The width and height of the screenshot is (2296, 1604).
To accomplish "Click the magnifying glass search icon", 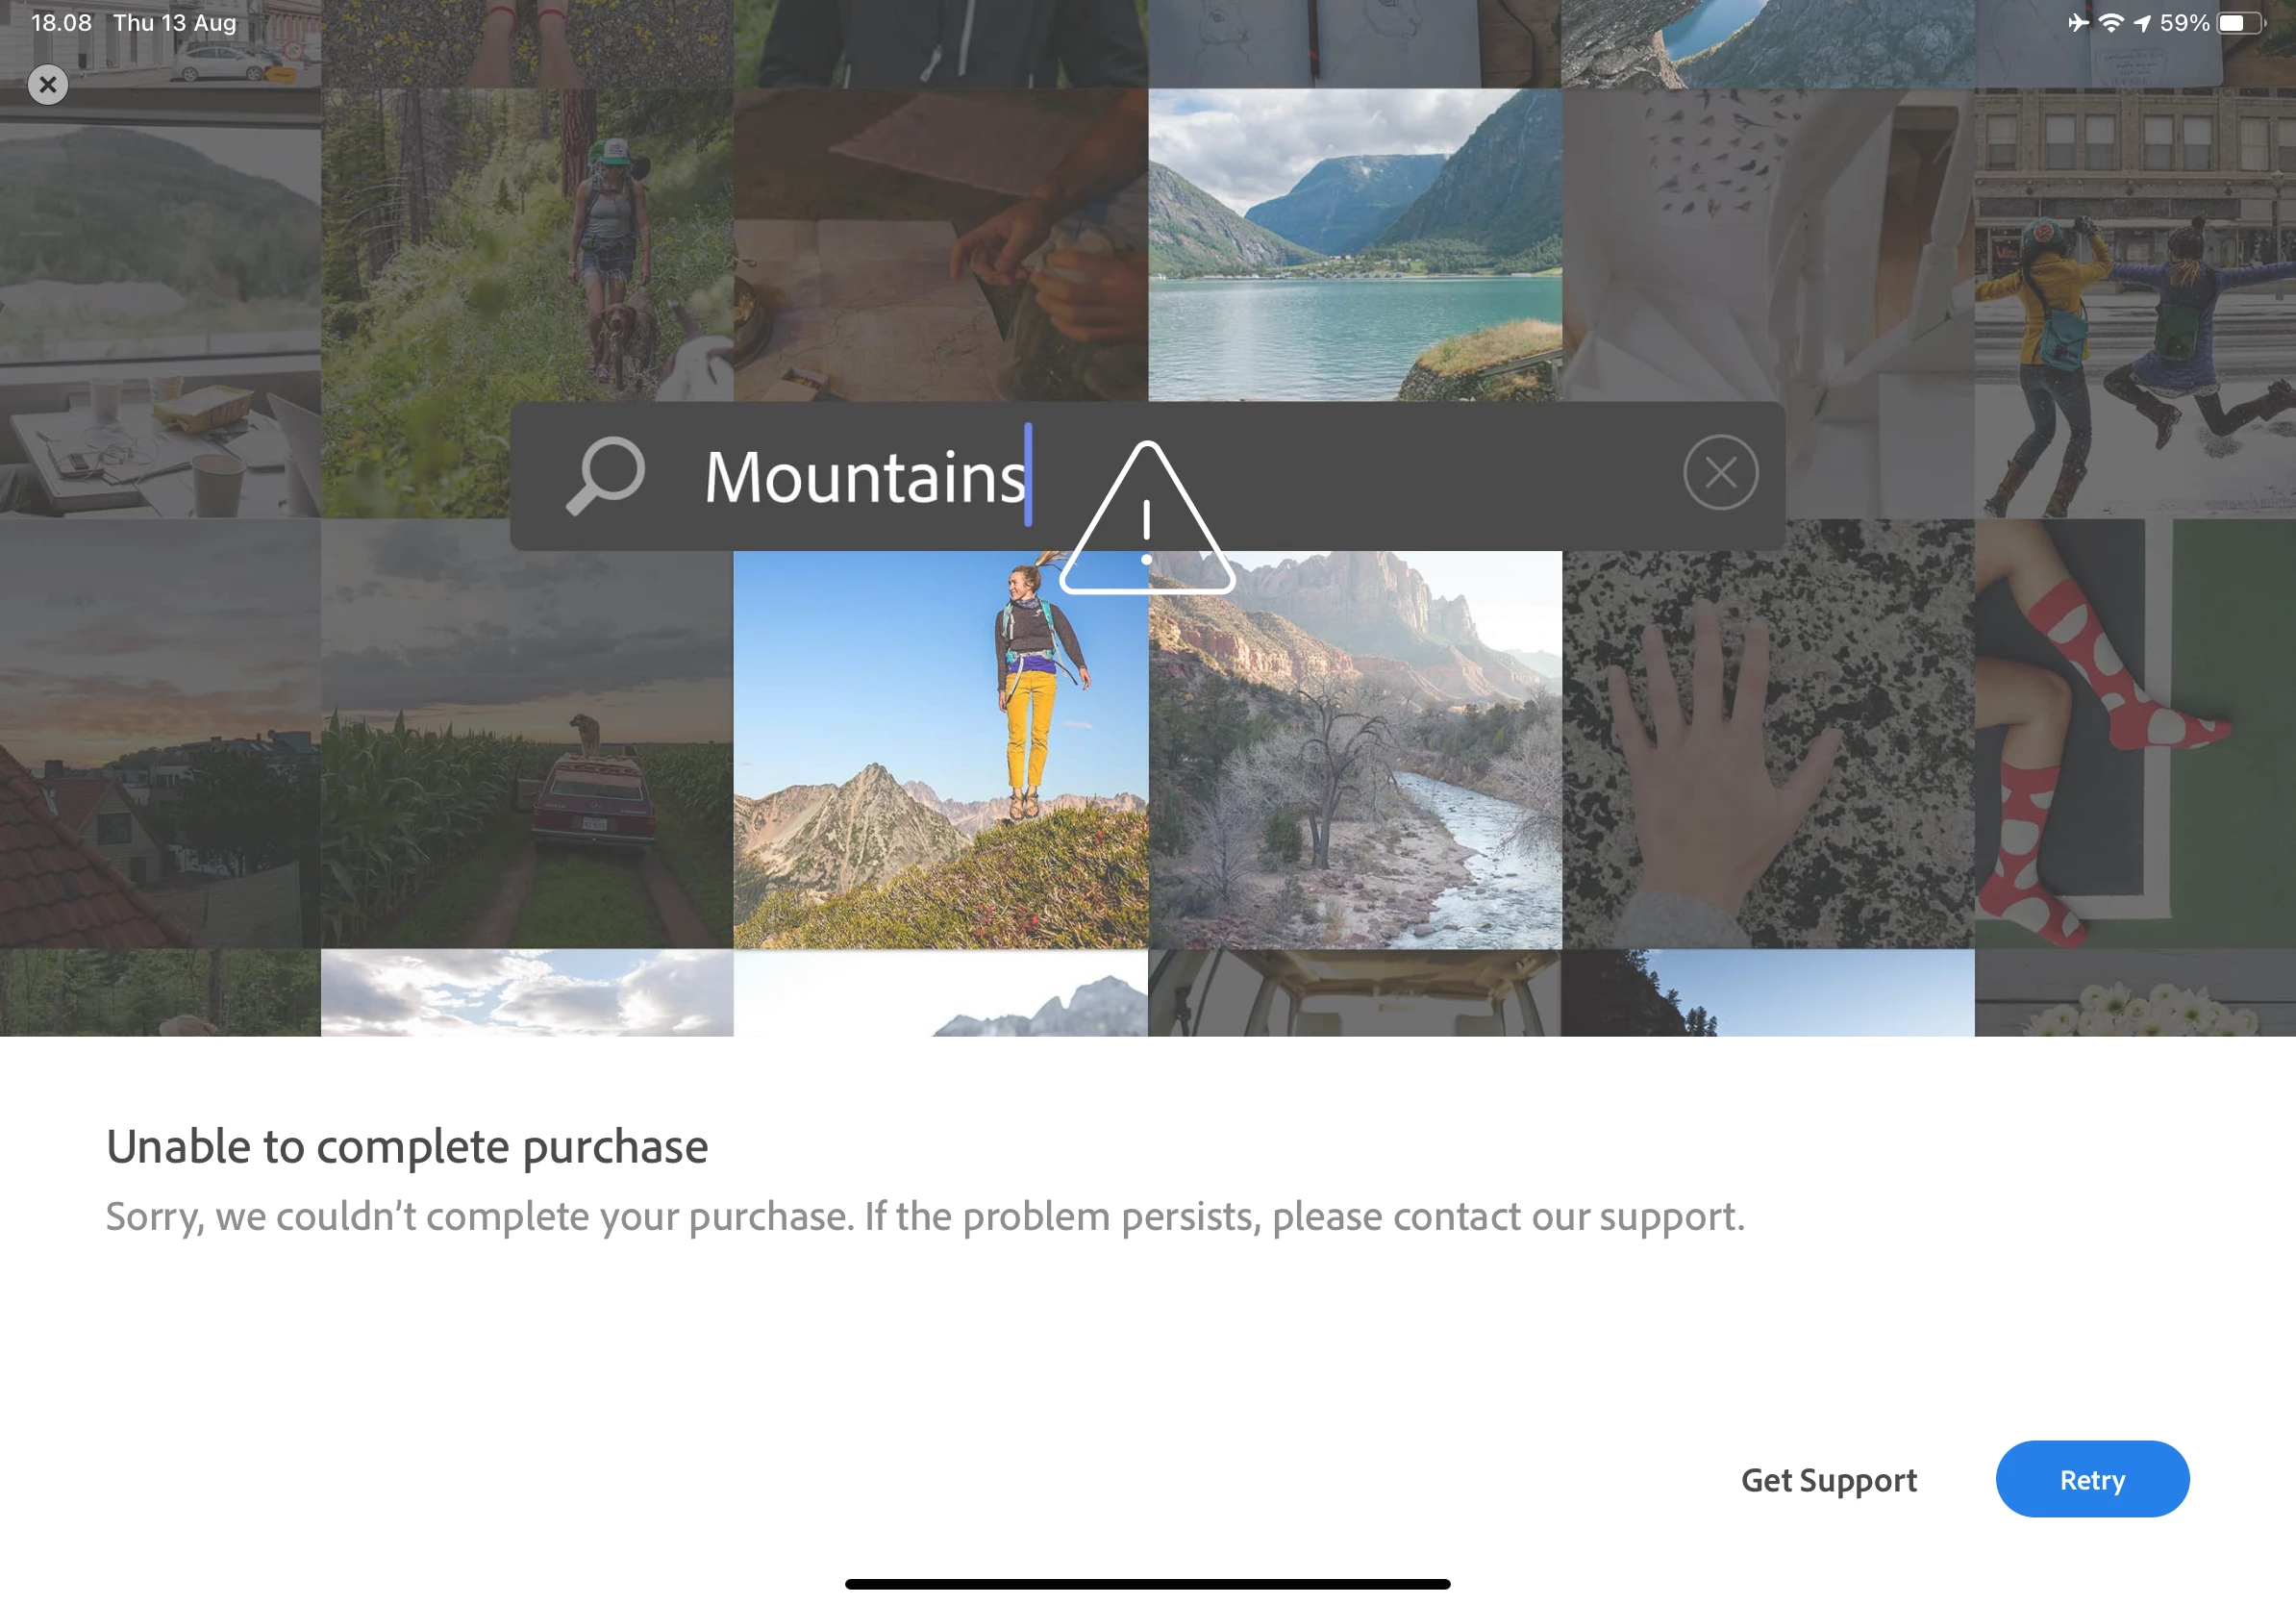I will [x=606, y=476].
